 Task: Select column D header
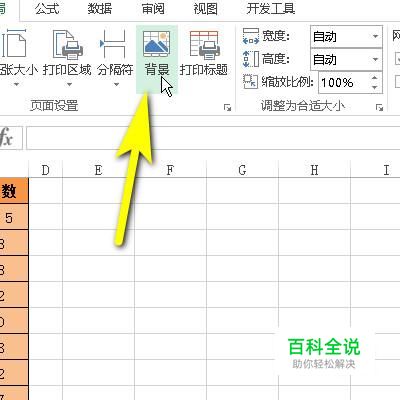[x=45, y=170]
